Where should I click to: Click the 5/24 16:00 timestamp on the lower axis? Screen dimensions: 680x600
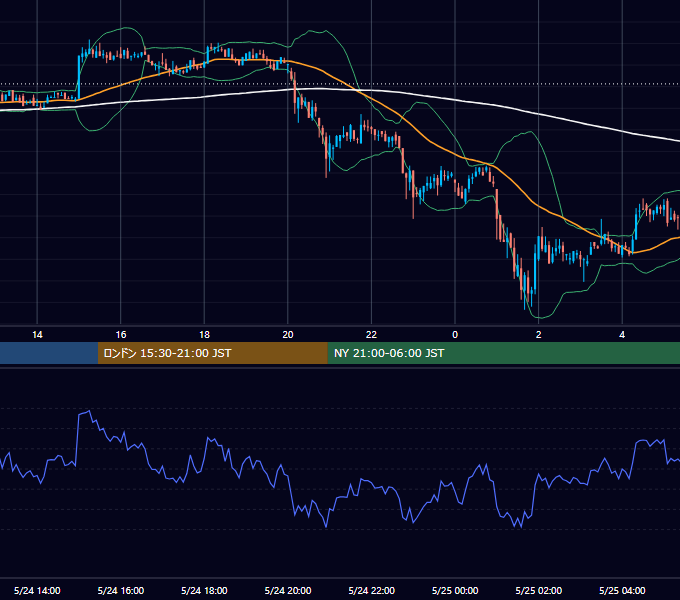click(121, 590)
